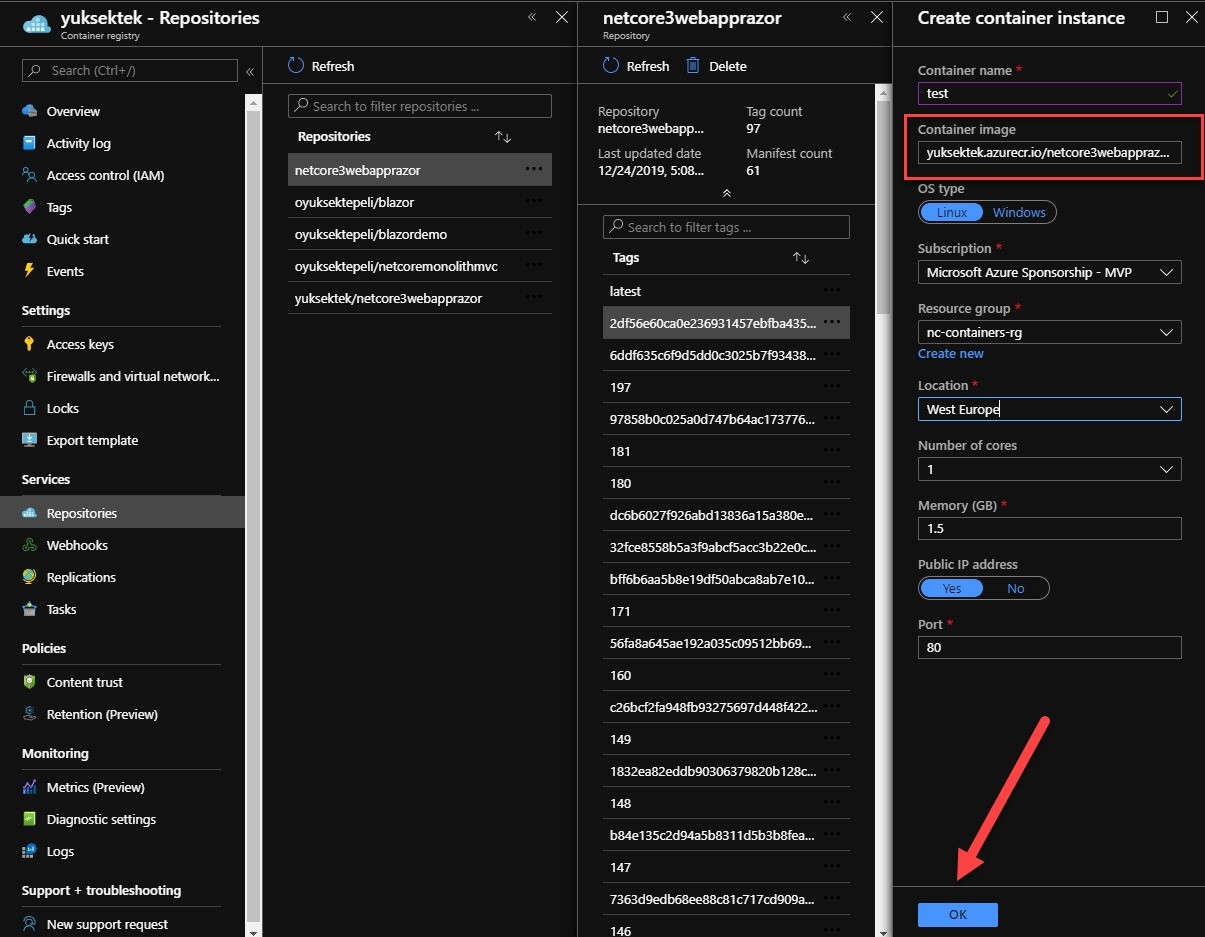Click the Tags icon in sidebar
Viewport: 1205px width, 937px height.
(29, 207)
